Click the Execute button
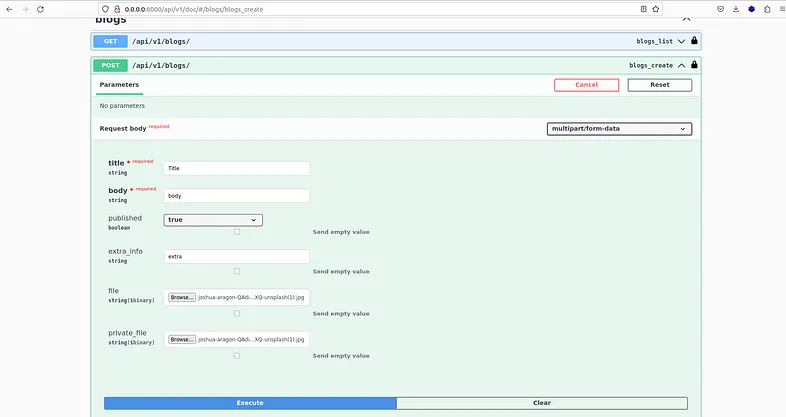786x417 pixels. [250, 403]
